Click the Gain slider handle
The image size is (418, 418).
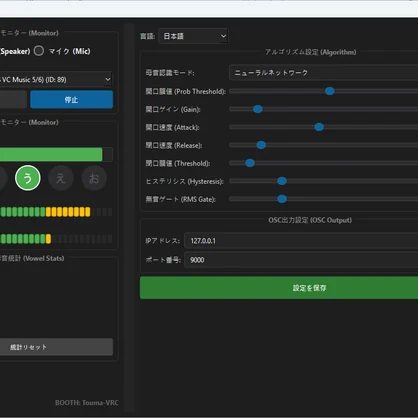[258, 109]
